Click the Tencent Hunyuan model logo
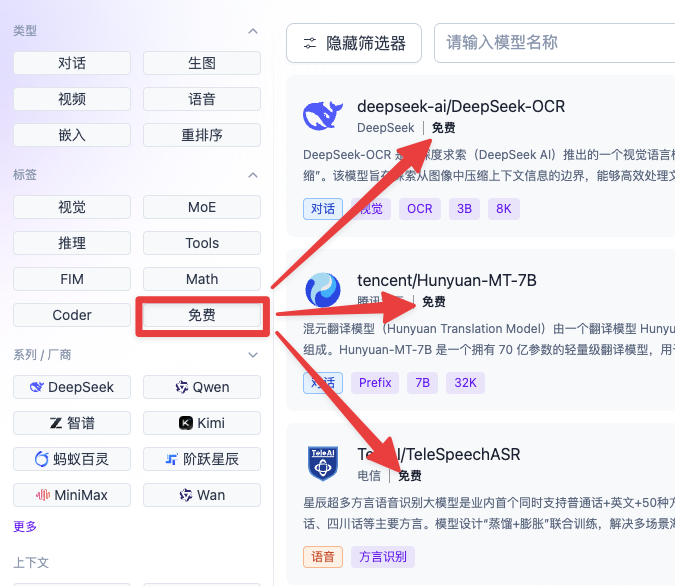 [x=323, y=290]
